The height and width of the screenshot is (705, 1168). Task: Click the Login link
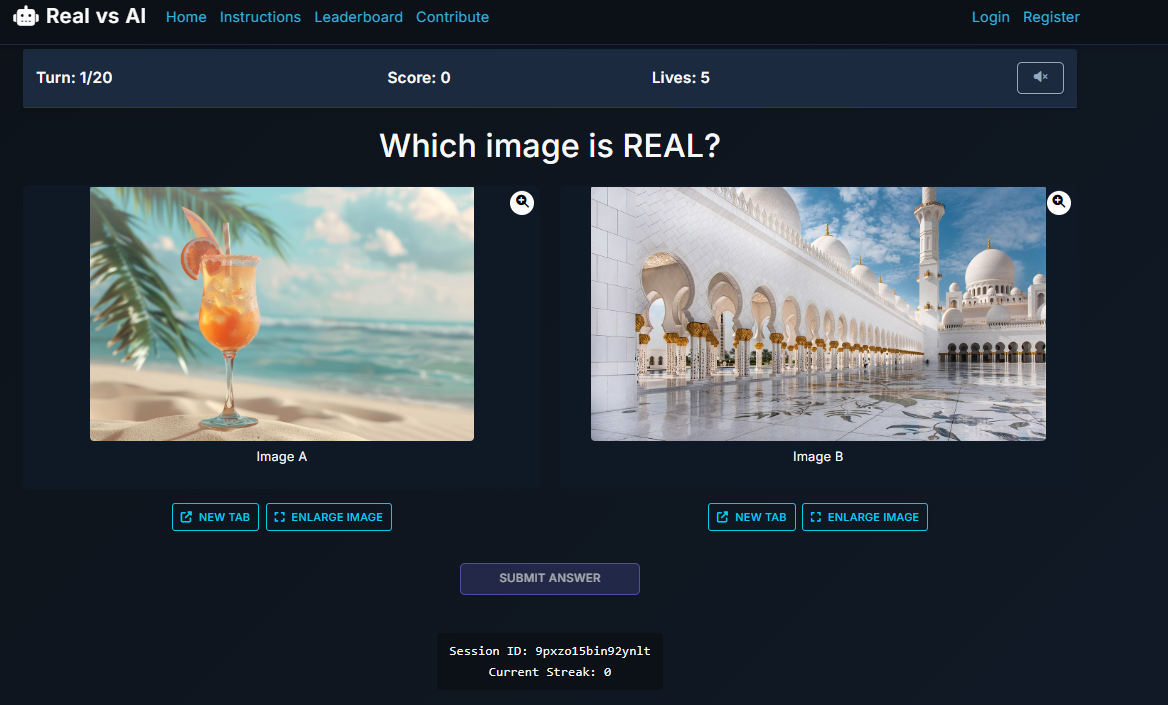click(x=991, y=17)
